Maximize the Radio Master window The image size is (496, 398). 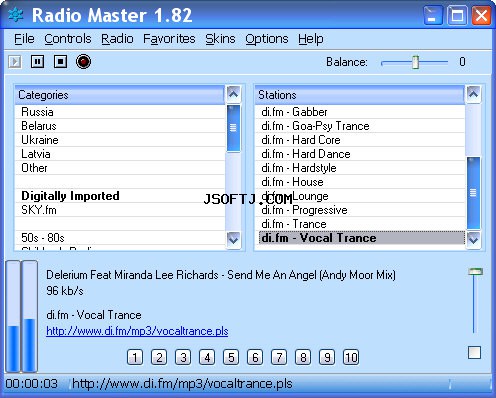click(x=457, y=15)
